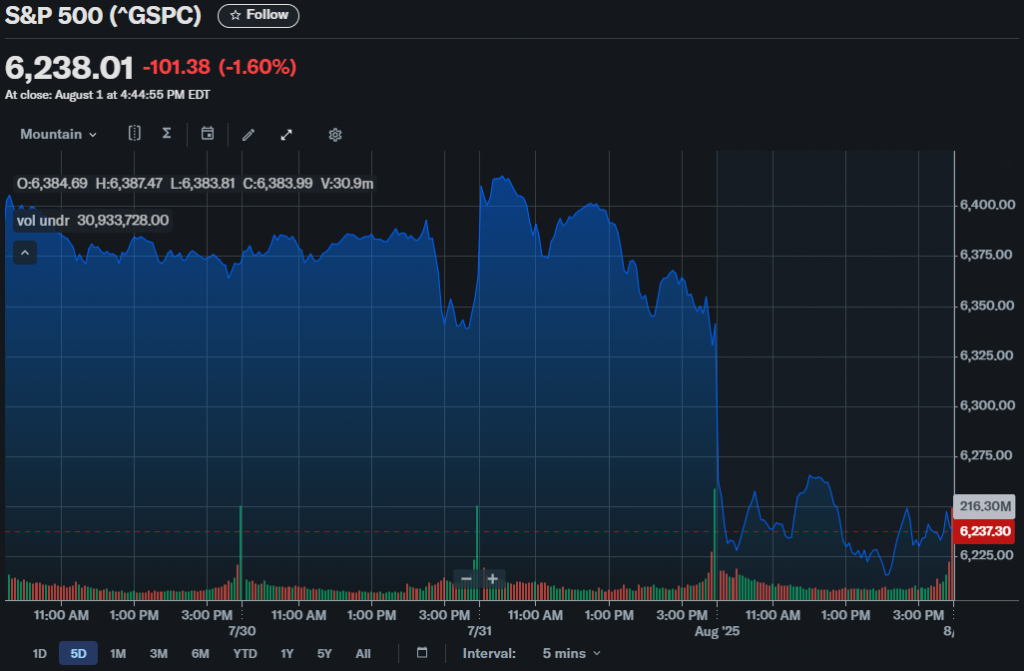This screenshot has height=671, width=1024.
Task: Select the 1Y range
Action: click(287, 653)
